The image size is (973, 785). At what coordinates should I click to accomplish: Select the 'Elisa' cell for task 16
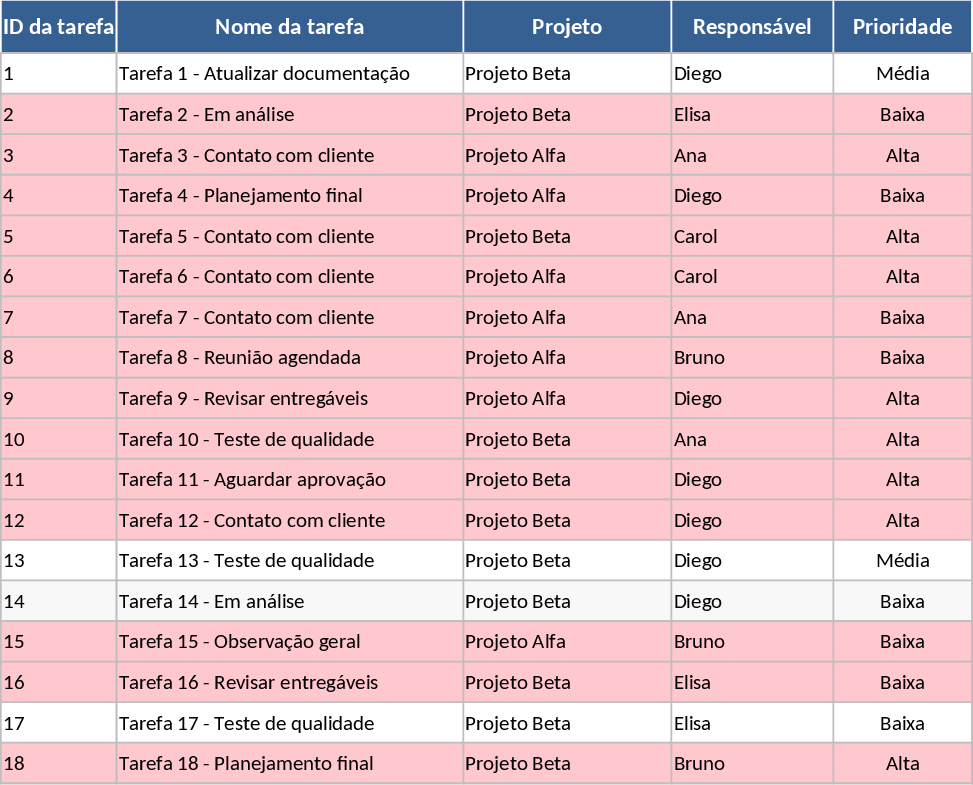752,683
